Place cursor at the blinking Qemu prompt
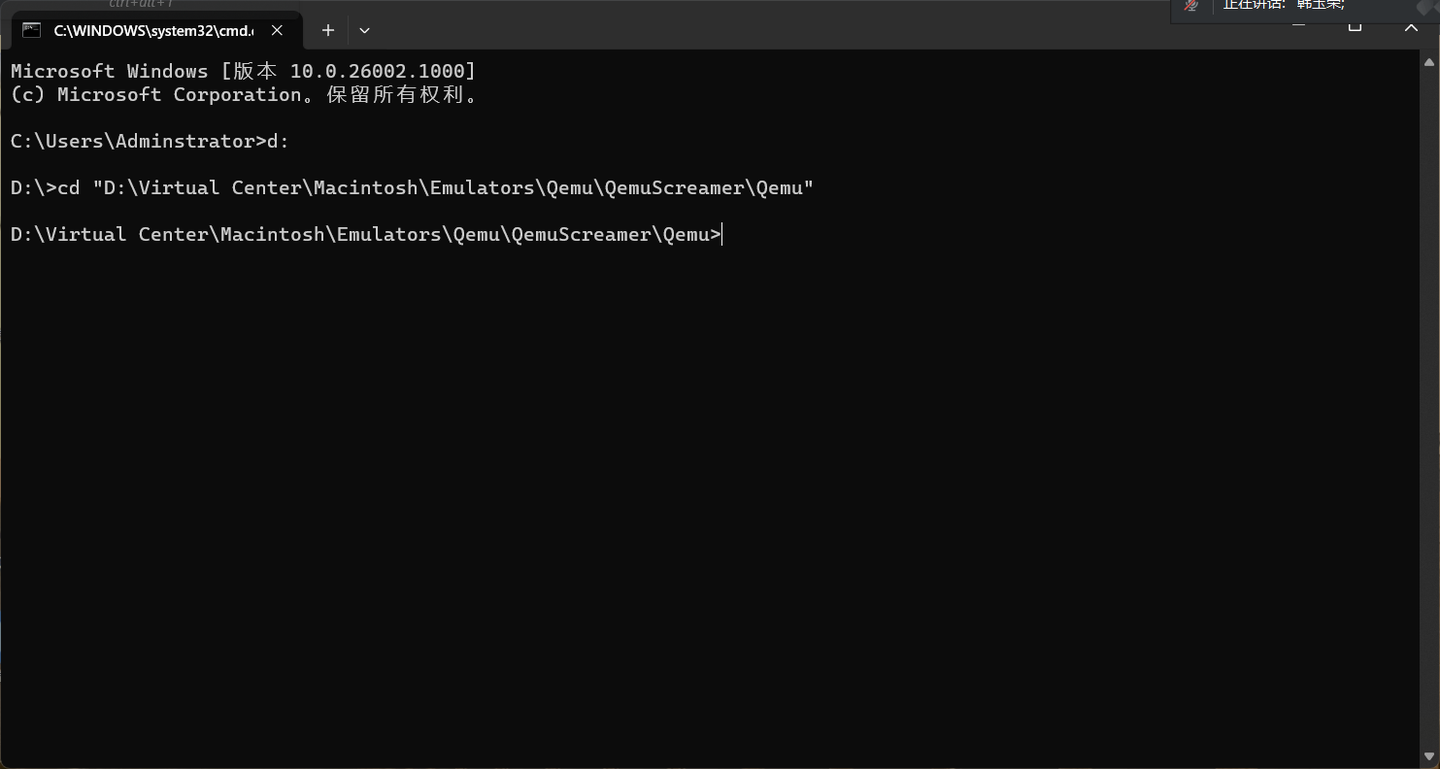Screen dimensions: 1440x769 722,234
